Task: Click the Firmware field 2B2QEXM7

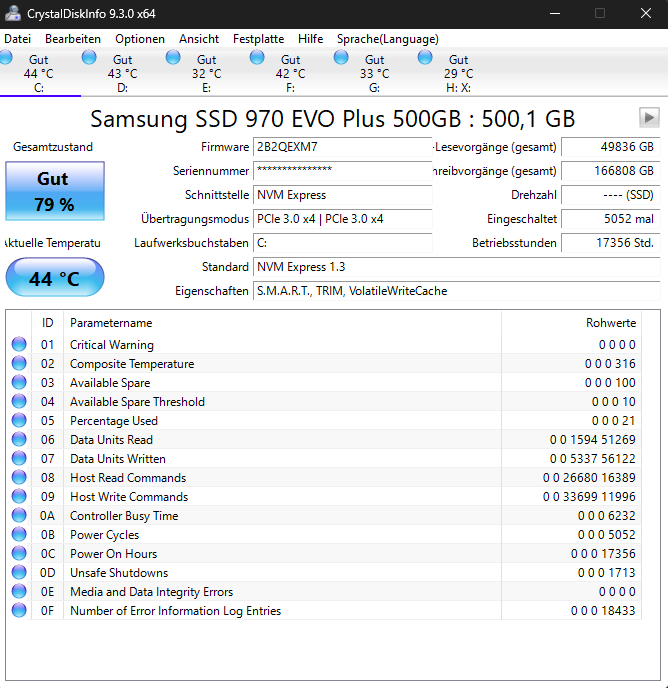Action: pyautogui.click(x=343, y=147)
